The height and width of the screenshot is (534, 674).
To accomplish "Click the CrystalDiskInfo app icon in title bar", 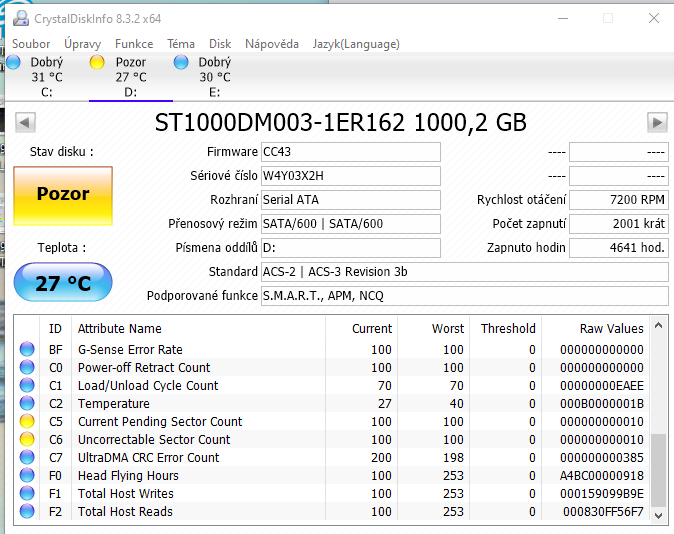I will (19, 18).
